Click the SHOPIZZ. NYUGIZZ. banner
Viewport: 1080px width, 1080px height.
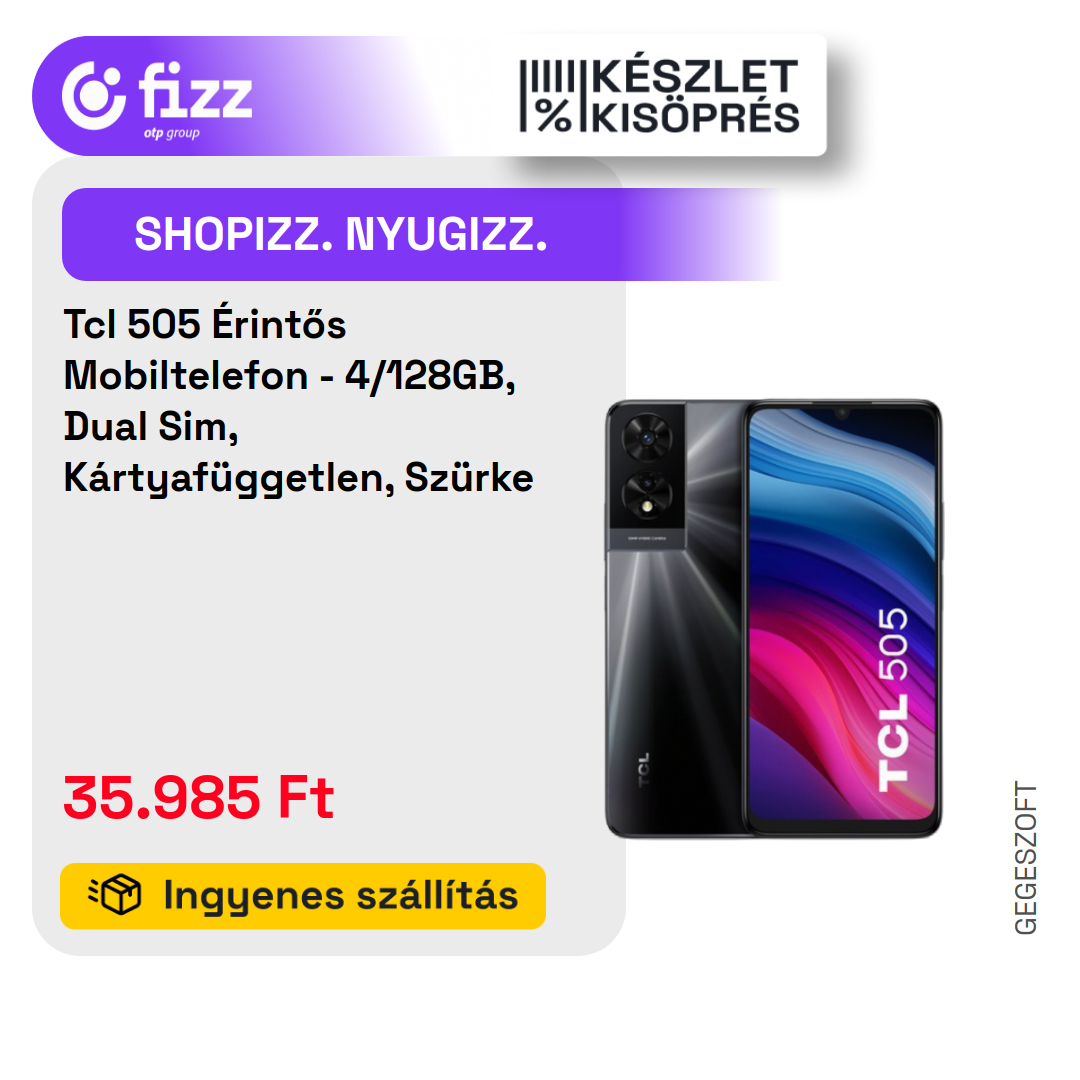(x=422, y=234)
